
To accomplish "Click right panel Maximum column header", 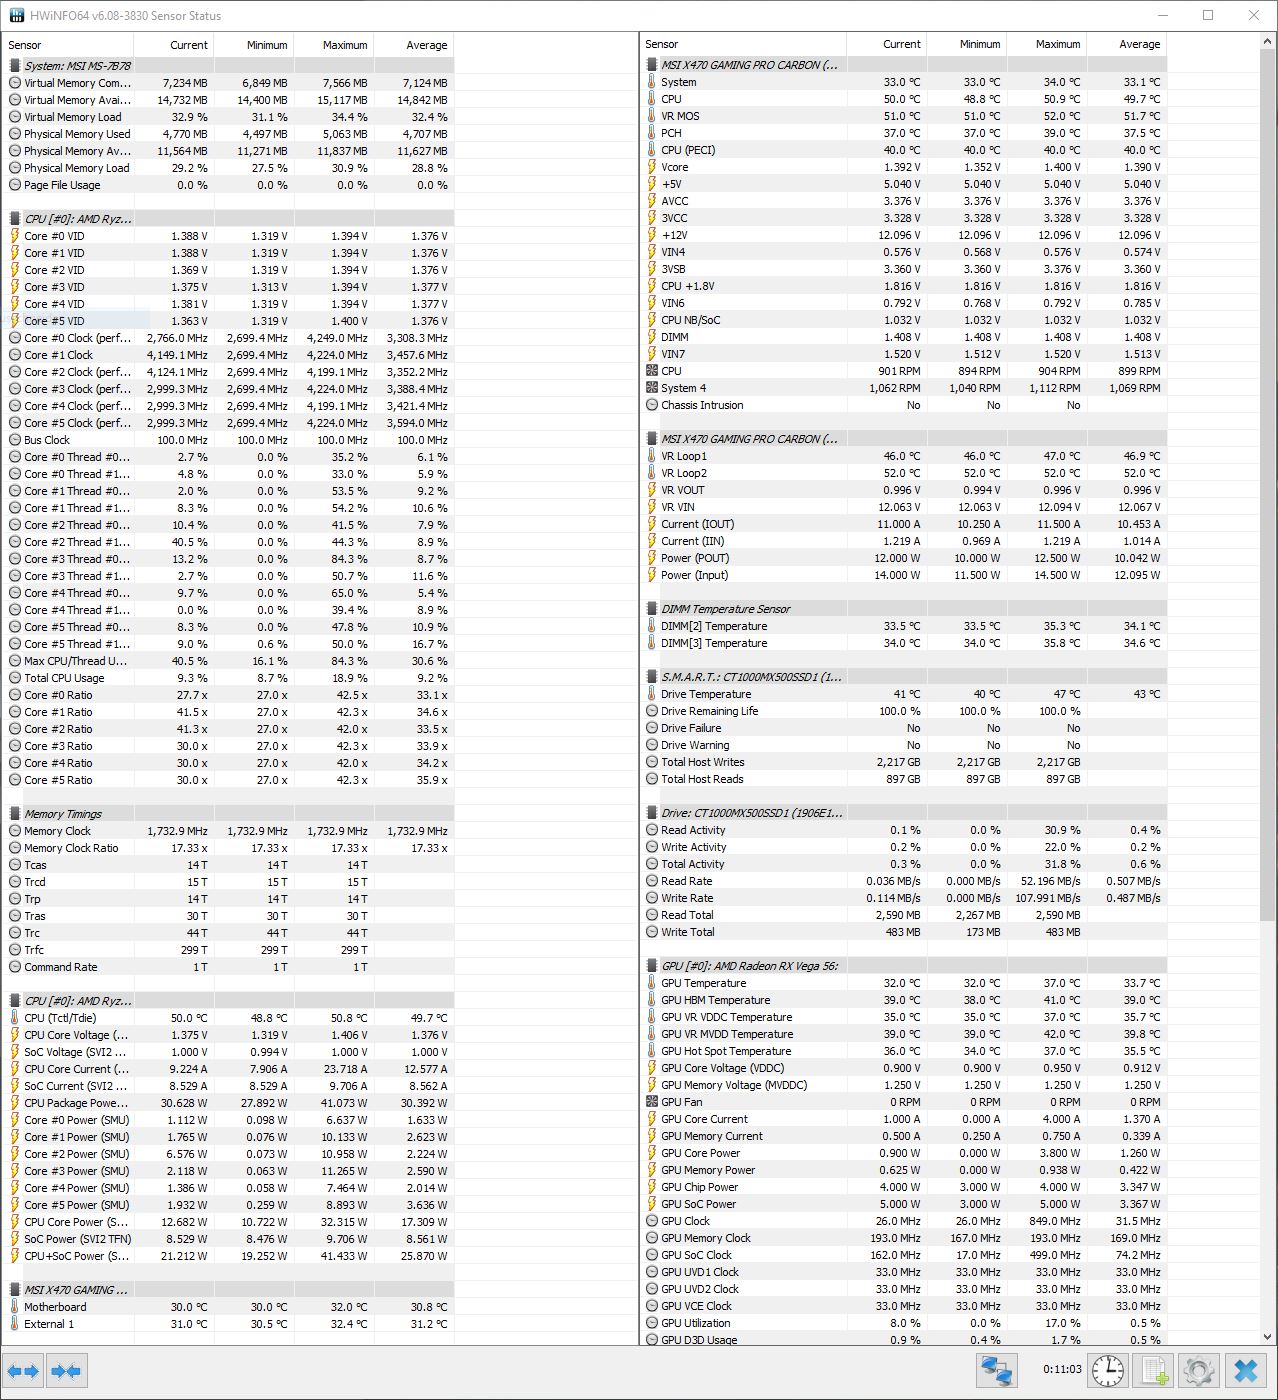I will coord(1046,44).
